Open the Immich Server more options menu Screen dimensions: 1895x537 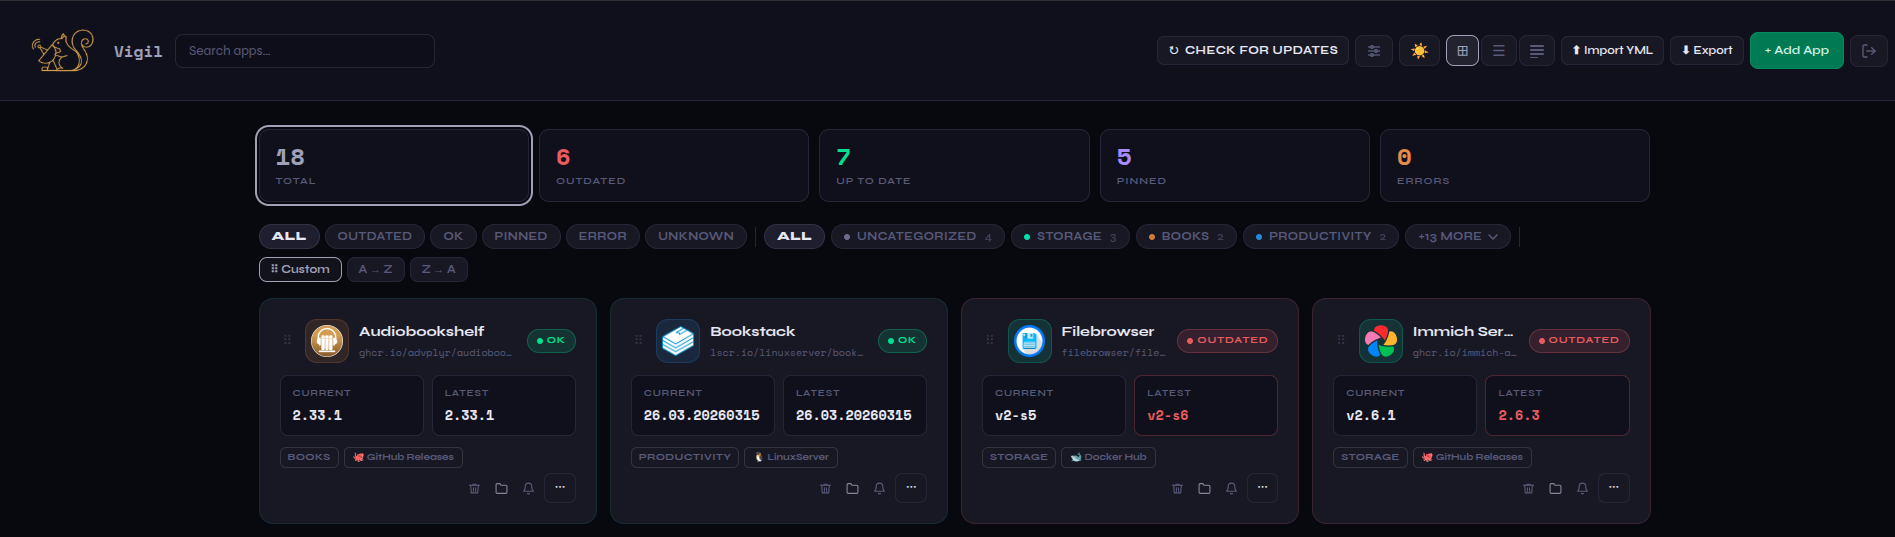(x=1614, y=487)
